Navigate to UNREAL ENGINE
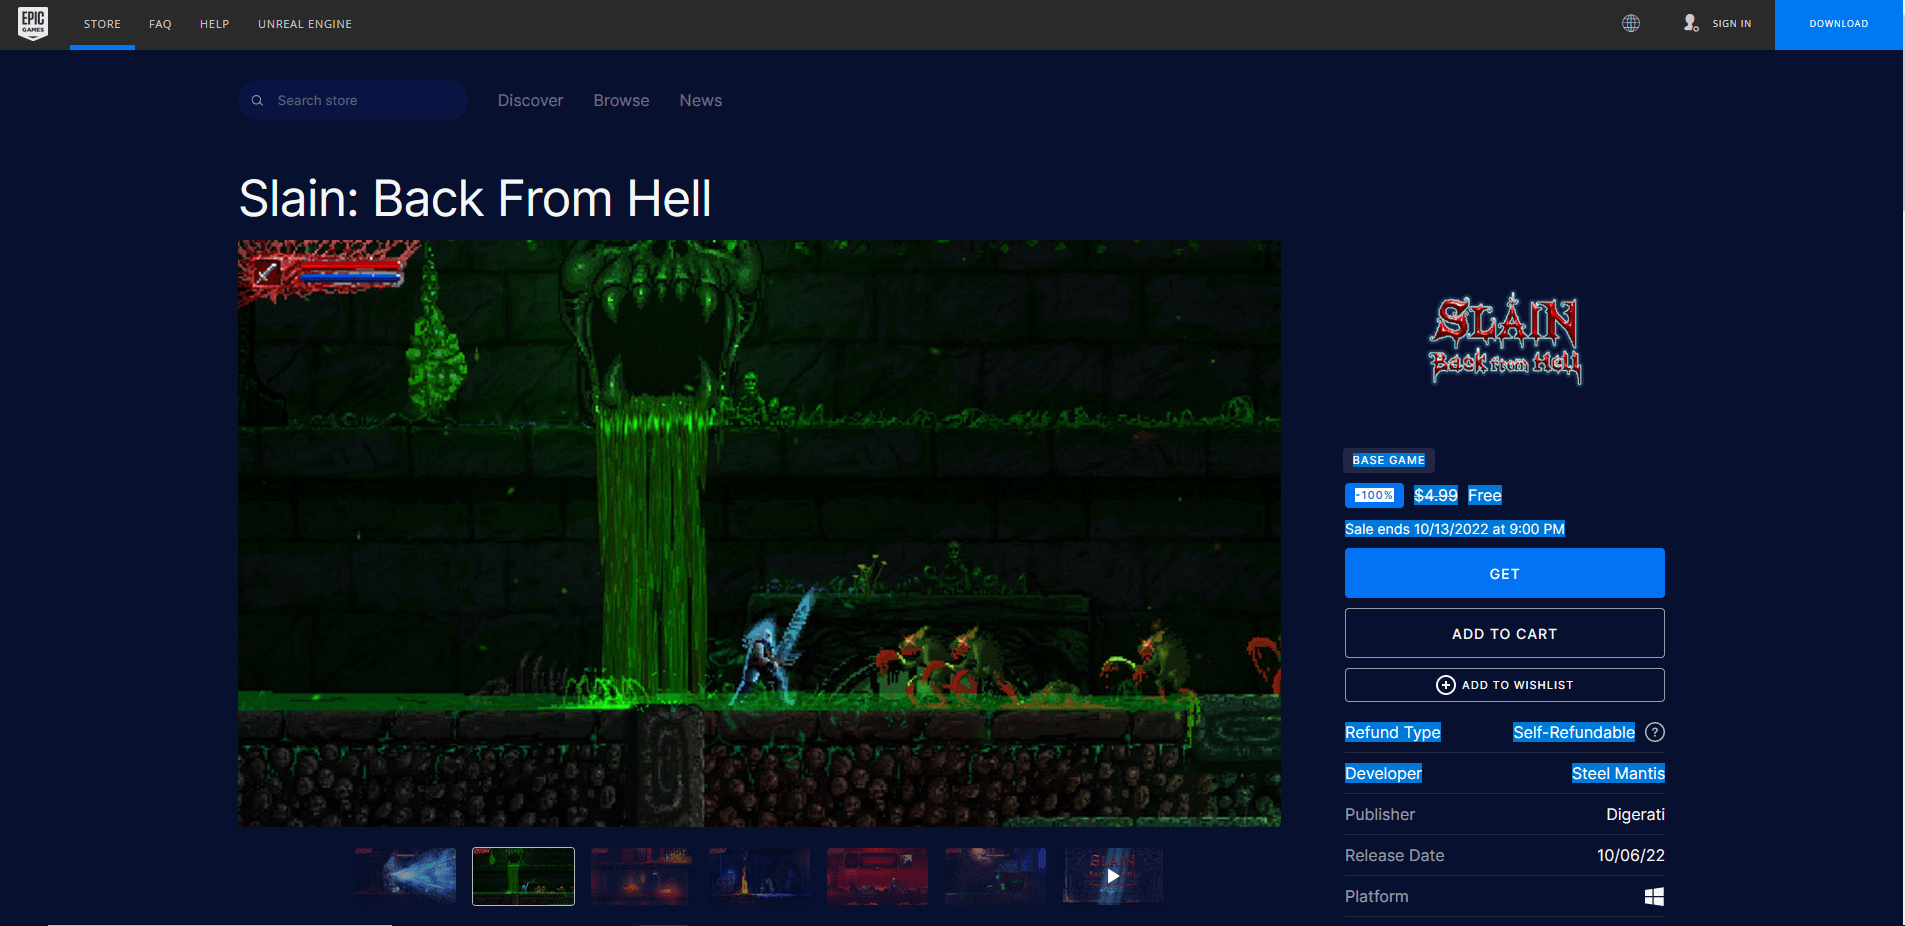The height and width of the screenshot is (926, 1905). (305, 24)
